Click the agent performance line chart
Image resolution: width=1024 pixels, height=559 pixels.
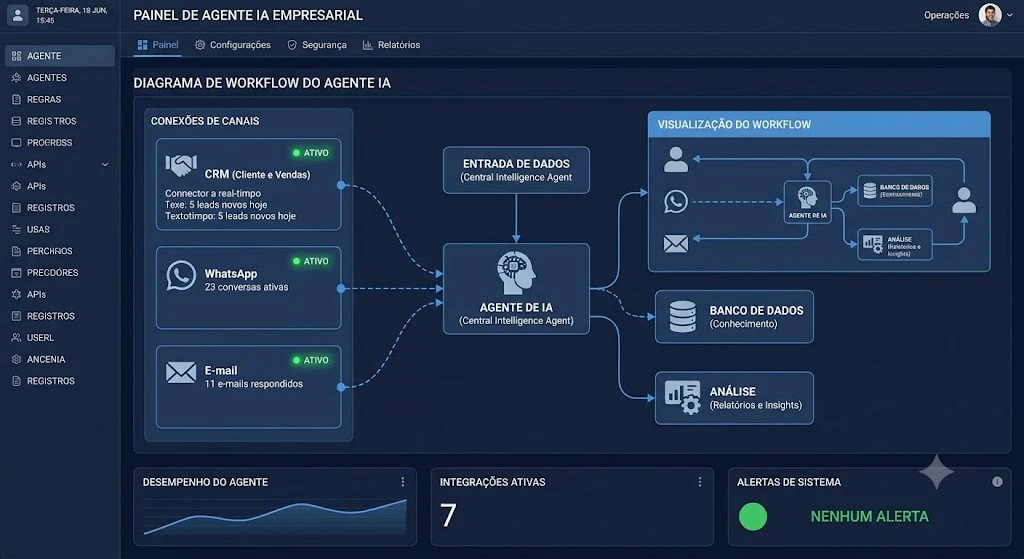[x=275, y=517]
